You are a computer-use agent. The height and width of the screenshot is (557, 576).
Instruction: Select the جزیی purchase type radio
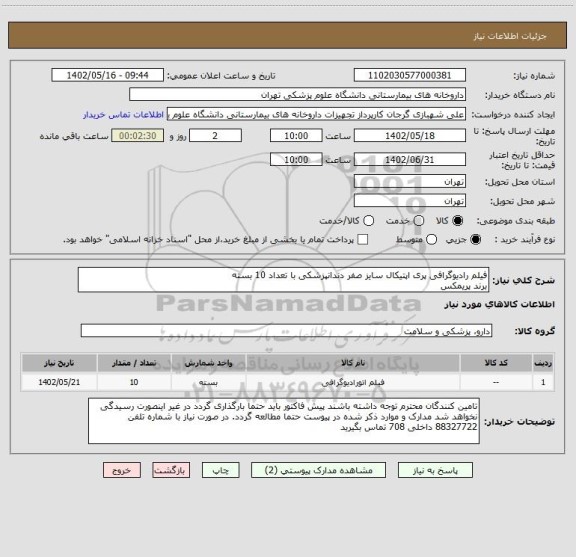476,240
